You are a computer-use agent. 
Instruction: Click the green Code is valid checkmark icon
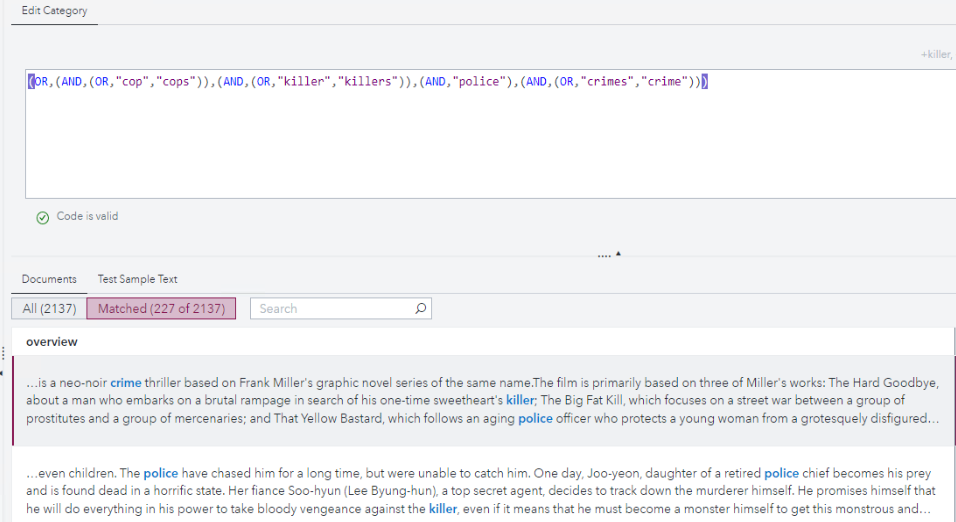(43, 218)
